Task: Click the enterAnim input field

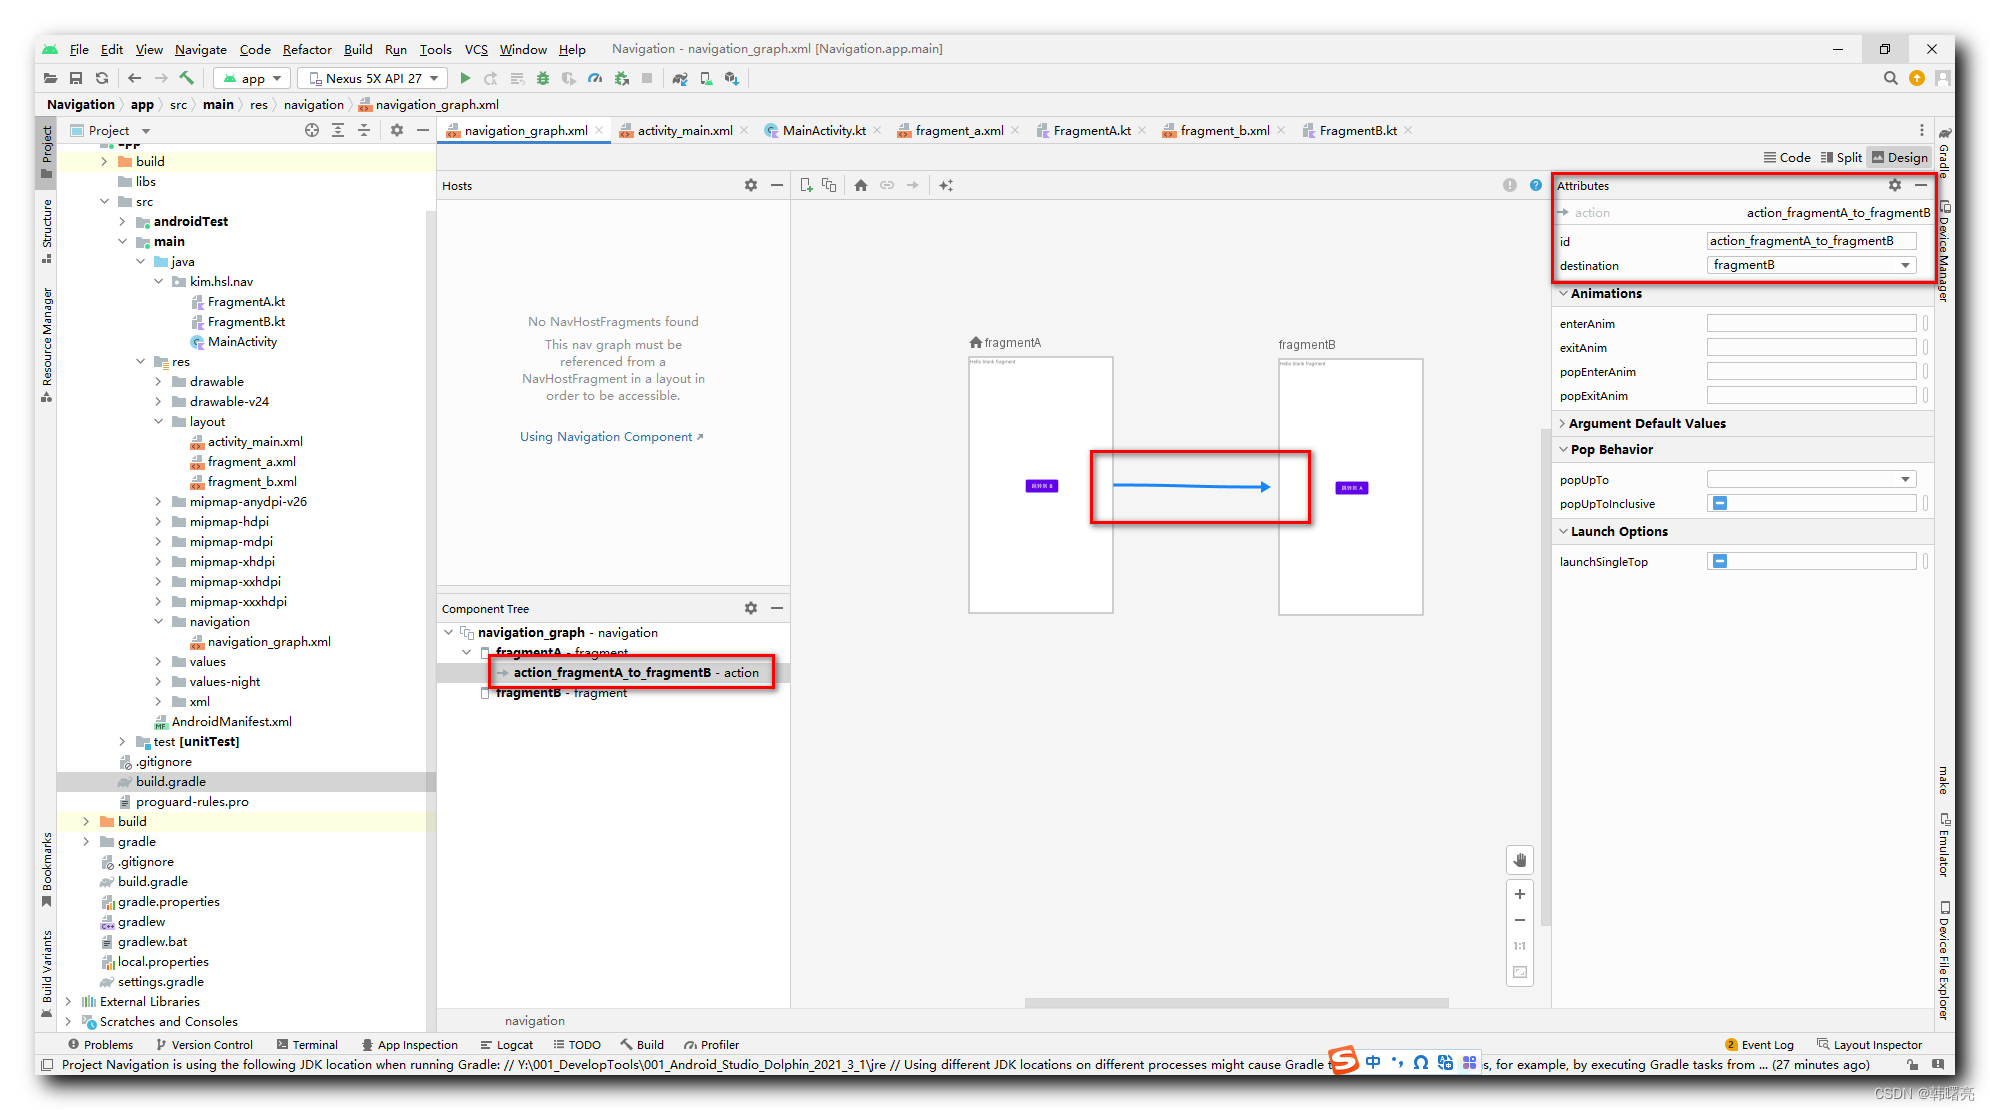Action: pyautogui.click(x=1811, y=323)
